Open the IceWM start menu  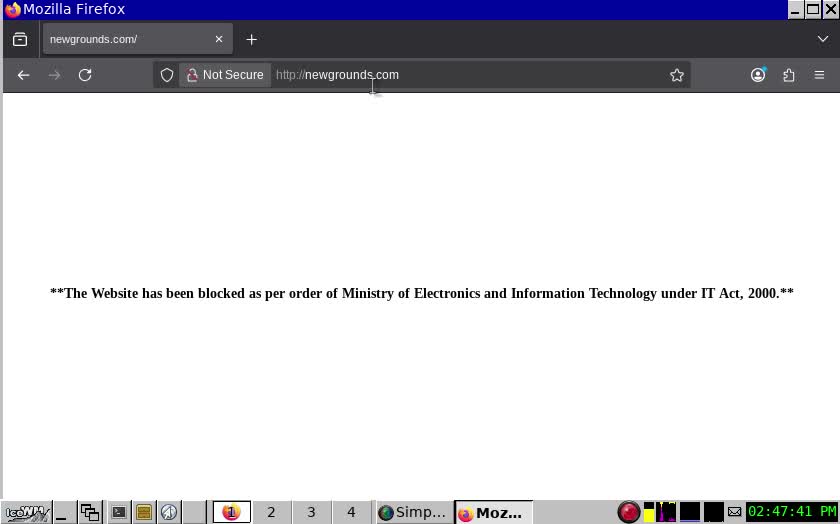[x=26, y=512]
